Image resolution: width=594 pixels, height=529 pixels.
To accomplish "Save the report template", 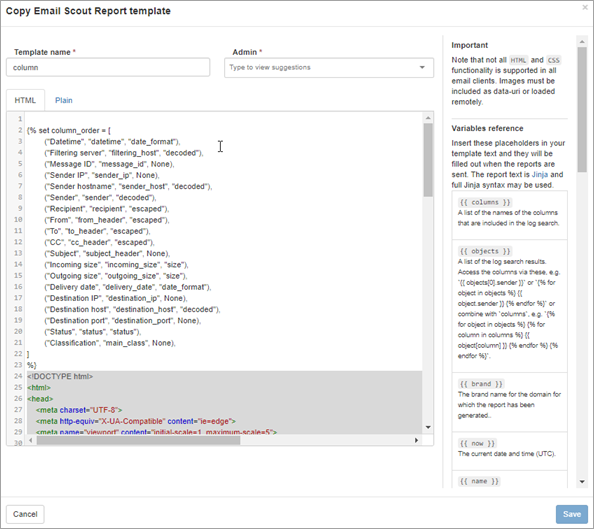I will (x=572, y=514).
